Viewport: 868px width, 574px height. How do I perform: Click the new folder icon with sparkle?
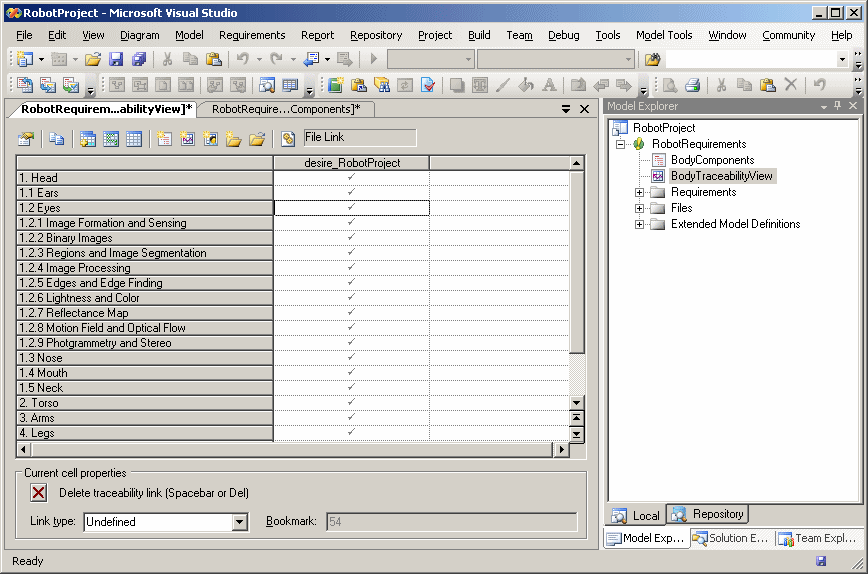coord(233,138)
